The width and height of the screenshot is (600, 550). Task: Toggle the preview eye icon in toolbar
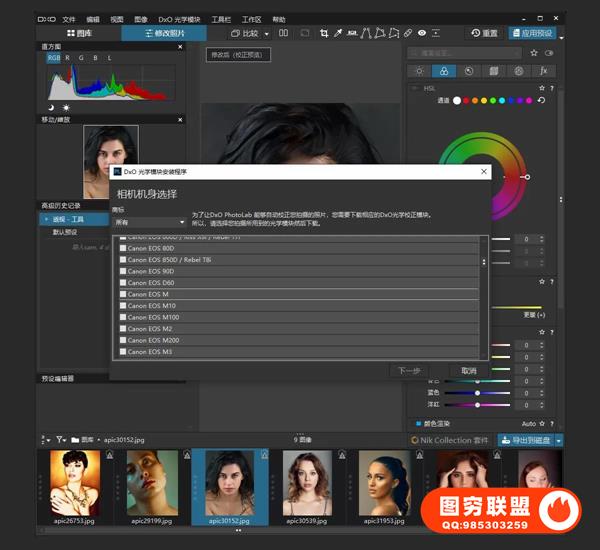(422, 33)
